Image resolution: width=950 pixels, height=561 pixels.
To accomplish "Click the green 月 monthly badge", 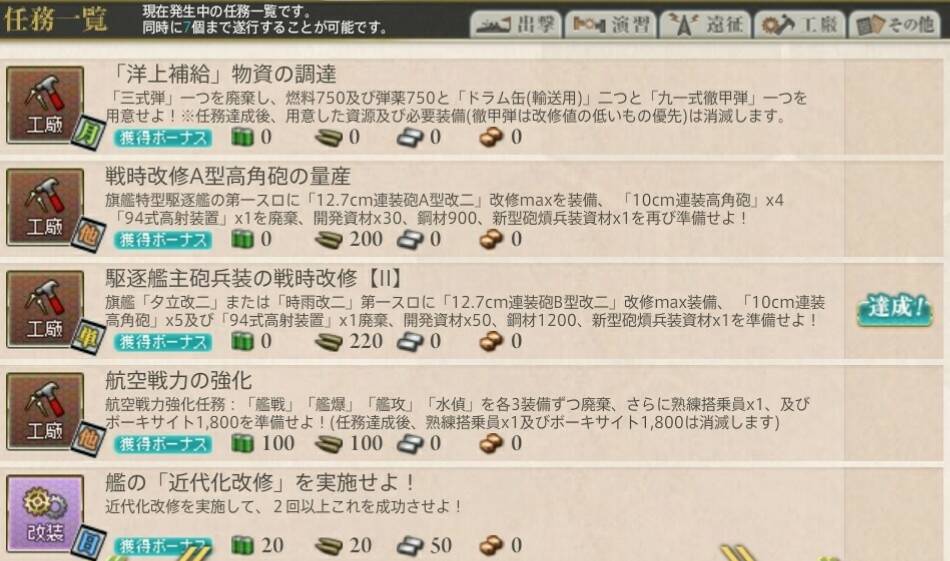I will [x=88, y=131].
